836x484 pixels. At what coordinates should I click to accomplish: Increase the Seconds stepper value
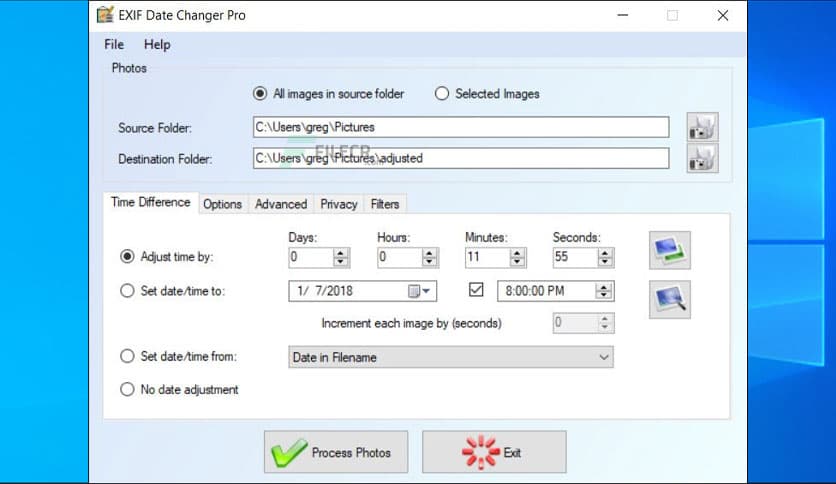click(x=605, y=253)
